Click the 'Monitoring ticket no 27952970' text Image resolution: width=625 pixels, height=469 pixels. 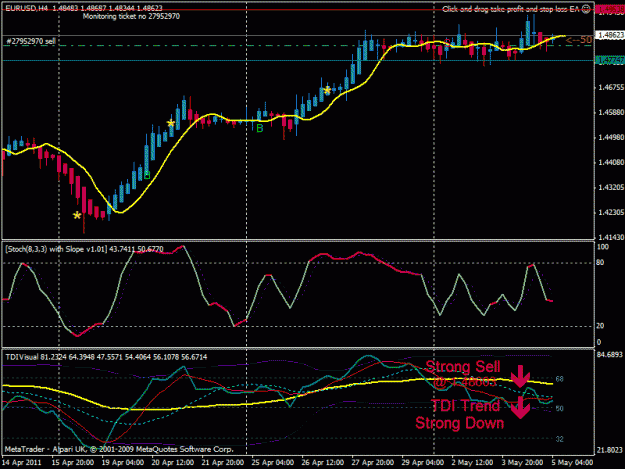[x=131, y=16]
